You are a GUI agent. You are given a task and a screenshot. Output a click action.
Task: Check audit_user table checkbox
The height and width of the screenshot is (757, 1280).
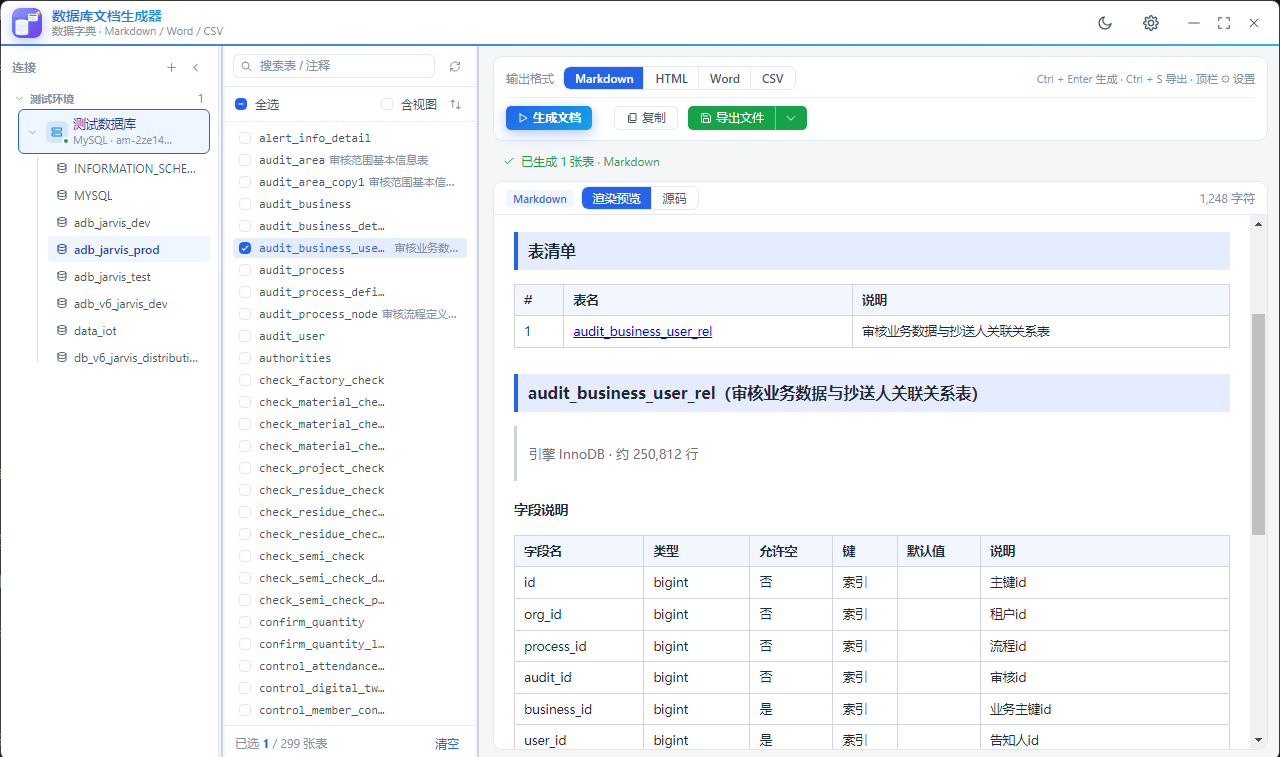click(245, 336)
